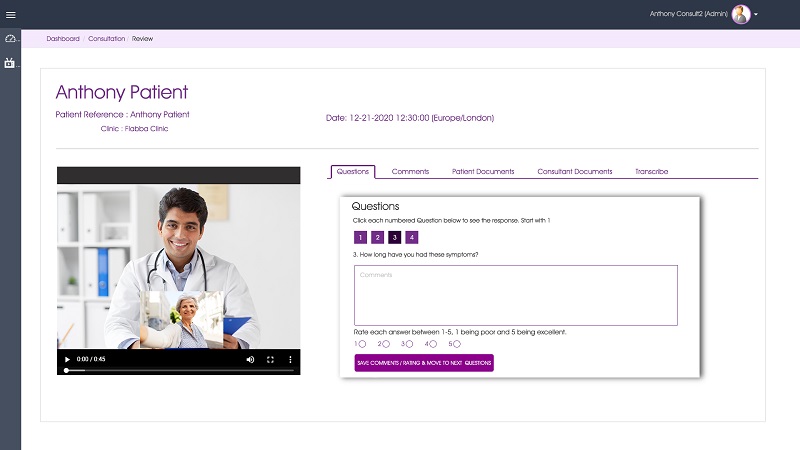
Task: Select rating 3 radio button
Action: tap(409, 344)
